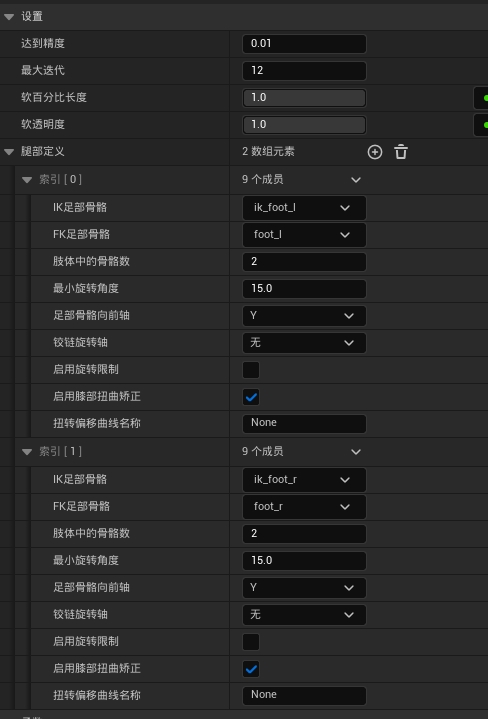The height and width of the screenshot is (719, 488).
Task: Toggle 软透明度 exposed pin indicator
Action: (x=481, y=125)
